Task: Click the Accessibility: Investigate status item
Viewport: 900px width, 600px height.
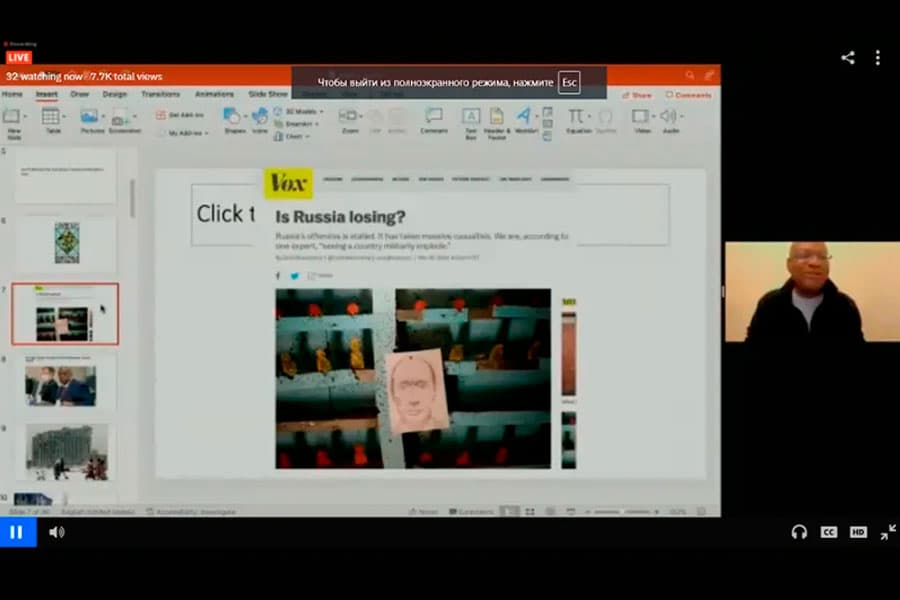Action: click(192, 511)
